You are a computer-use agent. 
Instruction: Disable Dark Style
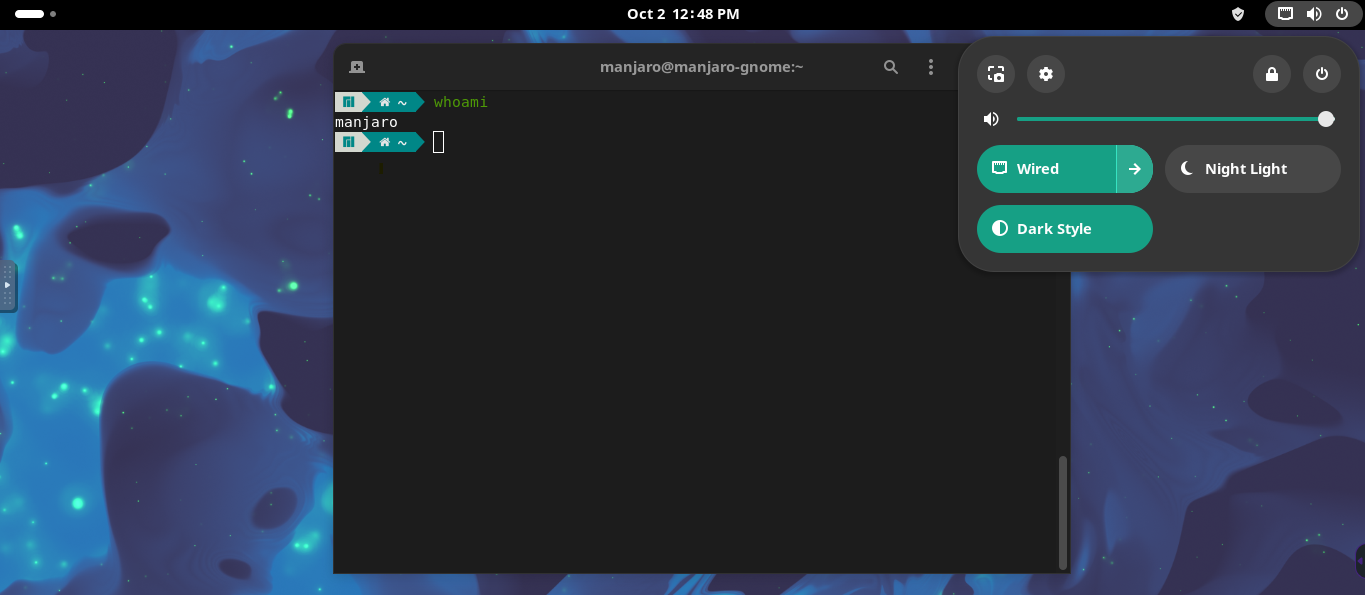tap(1064, 229)
